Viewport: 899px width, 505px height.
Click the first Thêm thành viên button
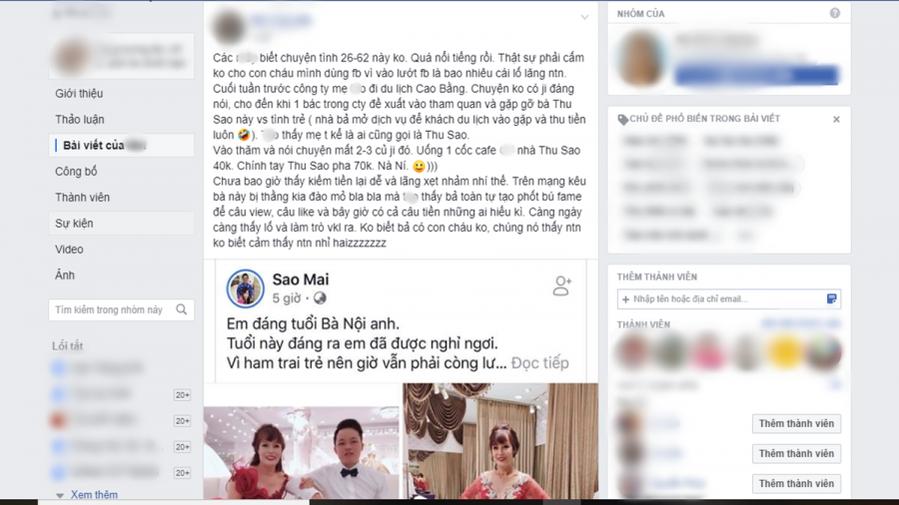[x=796, y=424]
